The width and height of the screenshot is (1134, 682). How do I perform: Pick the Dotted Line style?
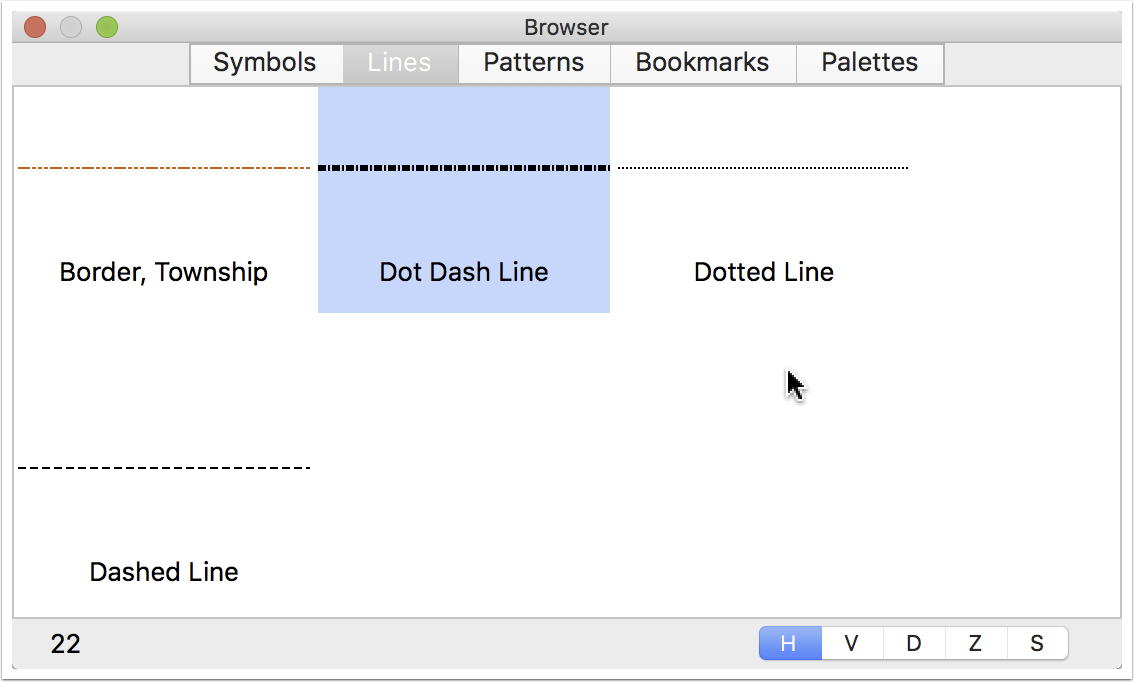[764, 200]
